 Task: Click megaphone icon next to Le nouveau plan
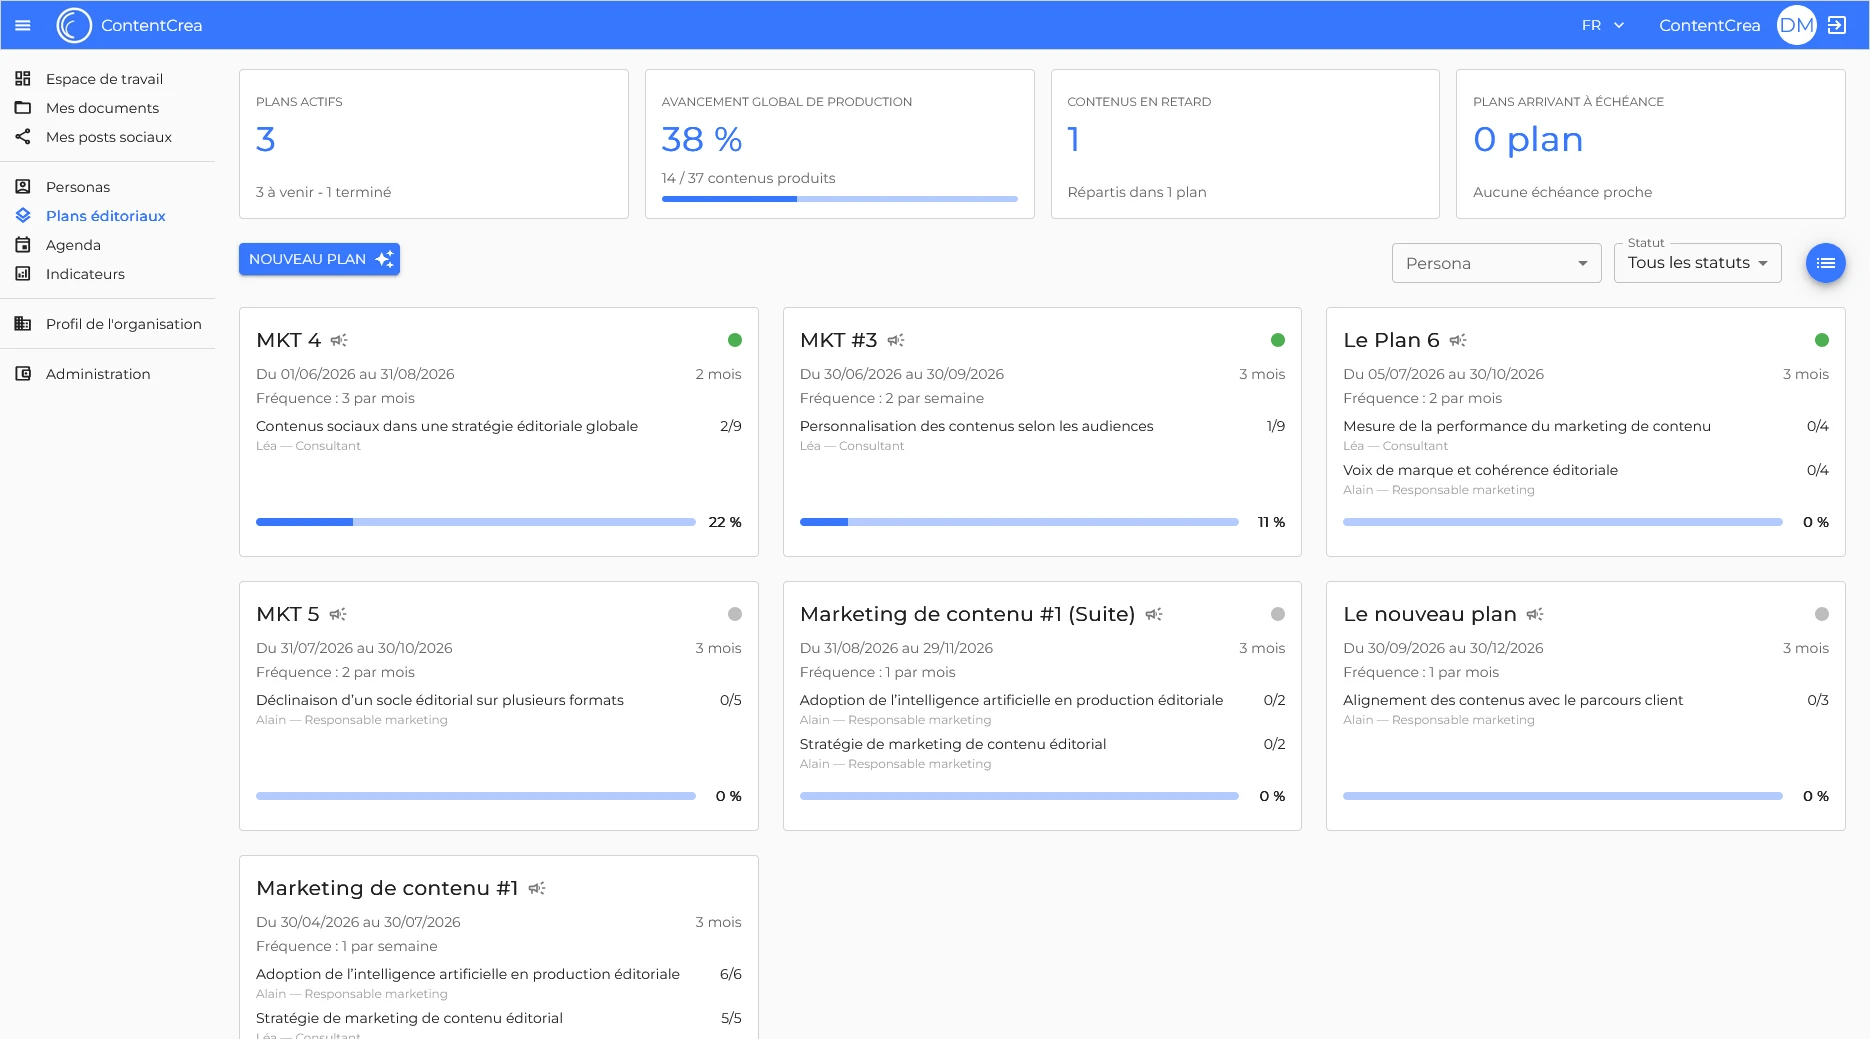point(1535,614)
